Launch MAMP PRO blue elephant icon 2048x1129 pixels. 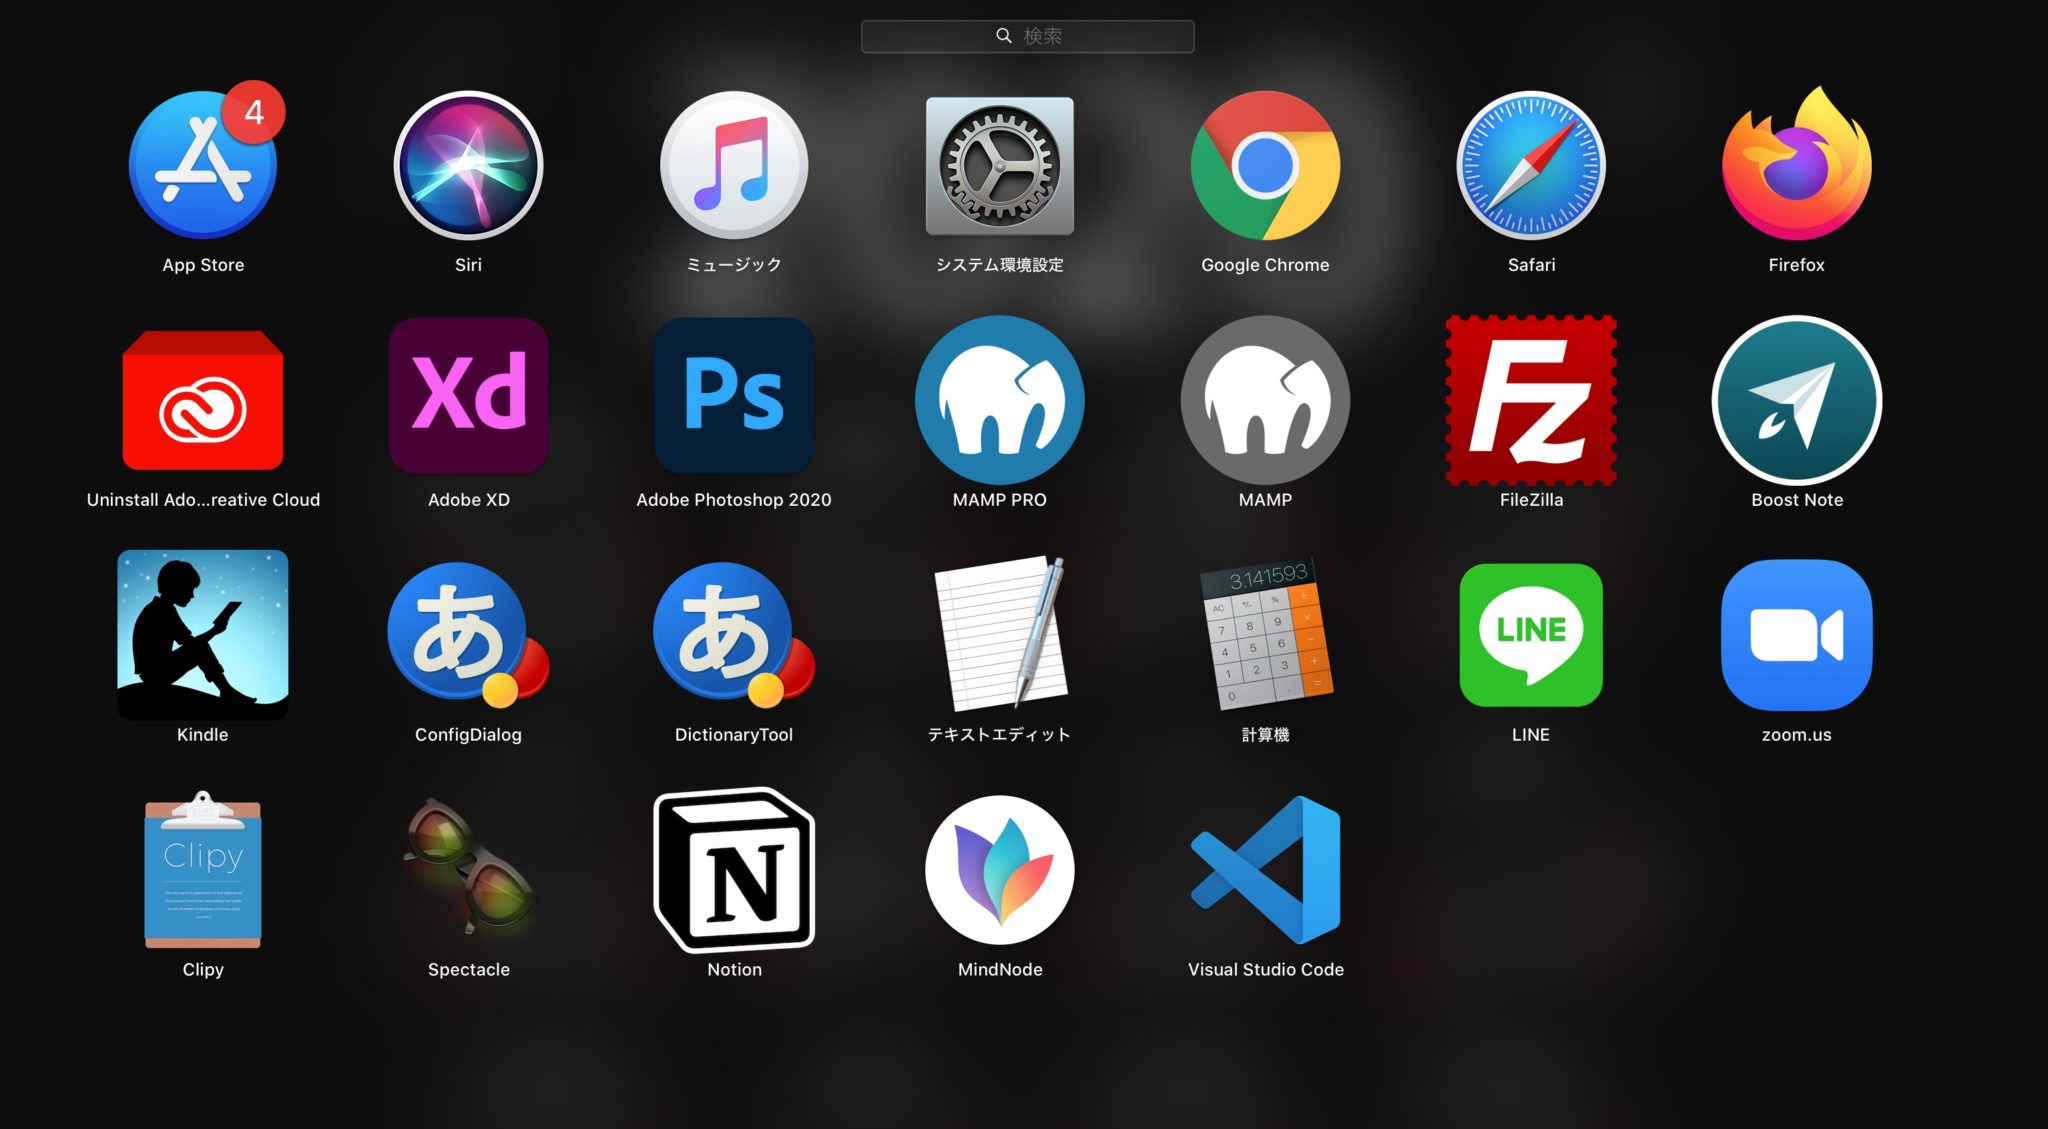[x=1000, y=400]
